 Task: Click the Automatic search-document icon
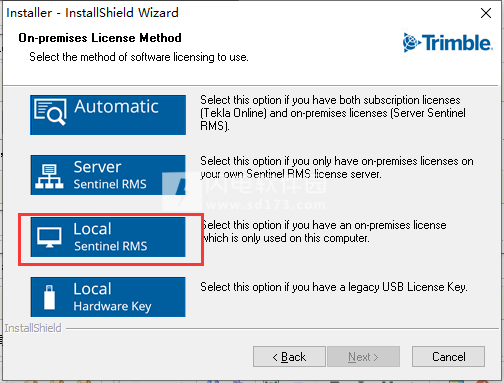[50, 112]
